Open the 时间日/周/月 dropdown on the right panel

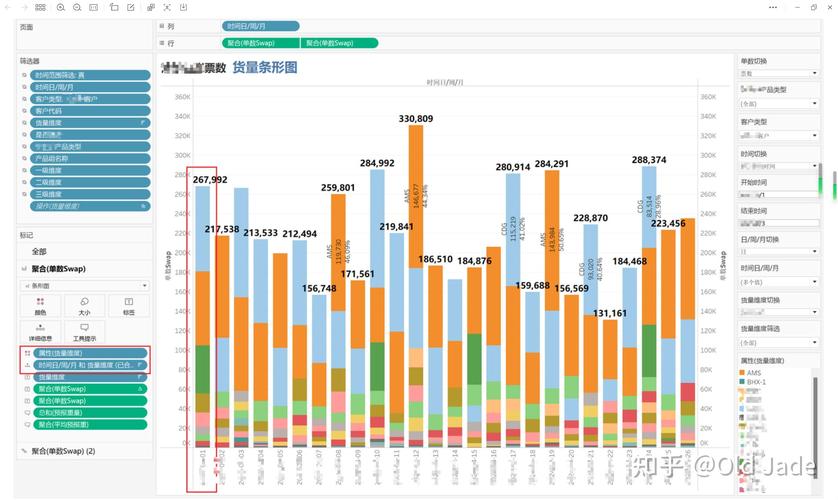point(779,282)
